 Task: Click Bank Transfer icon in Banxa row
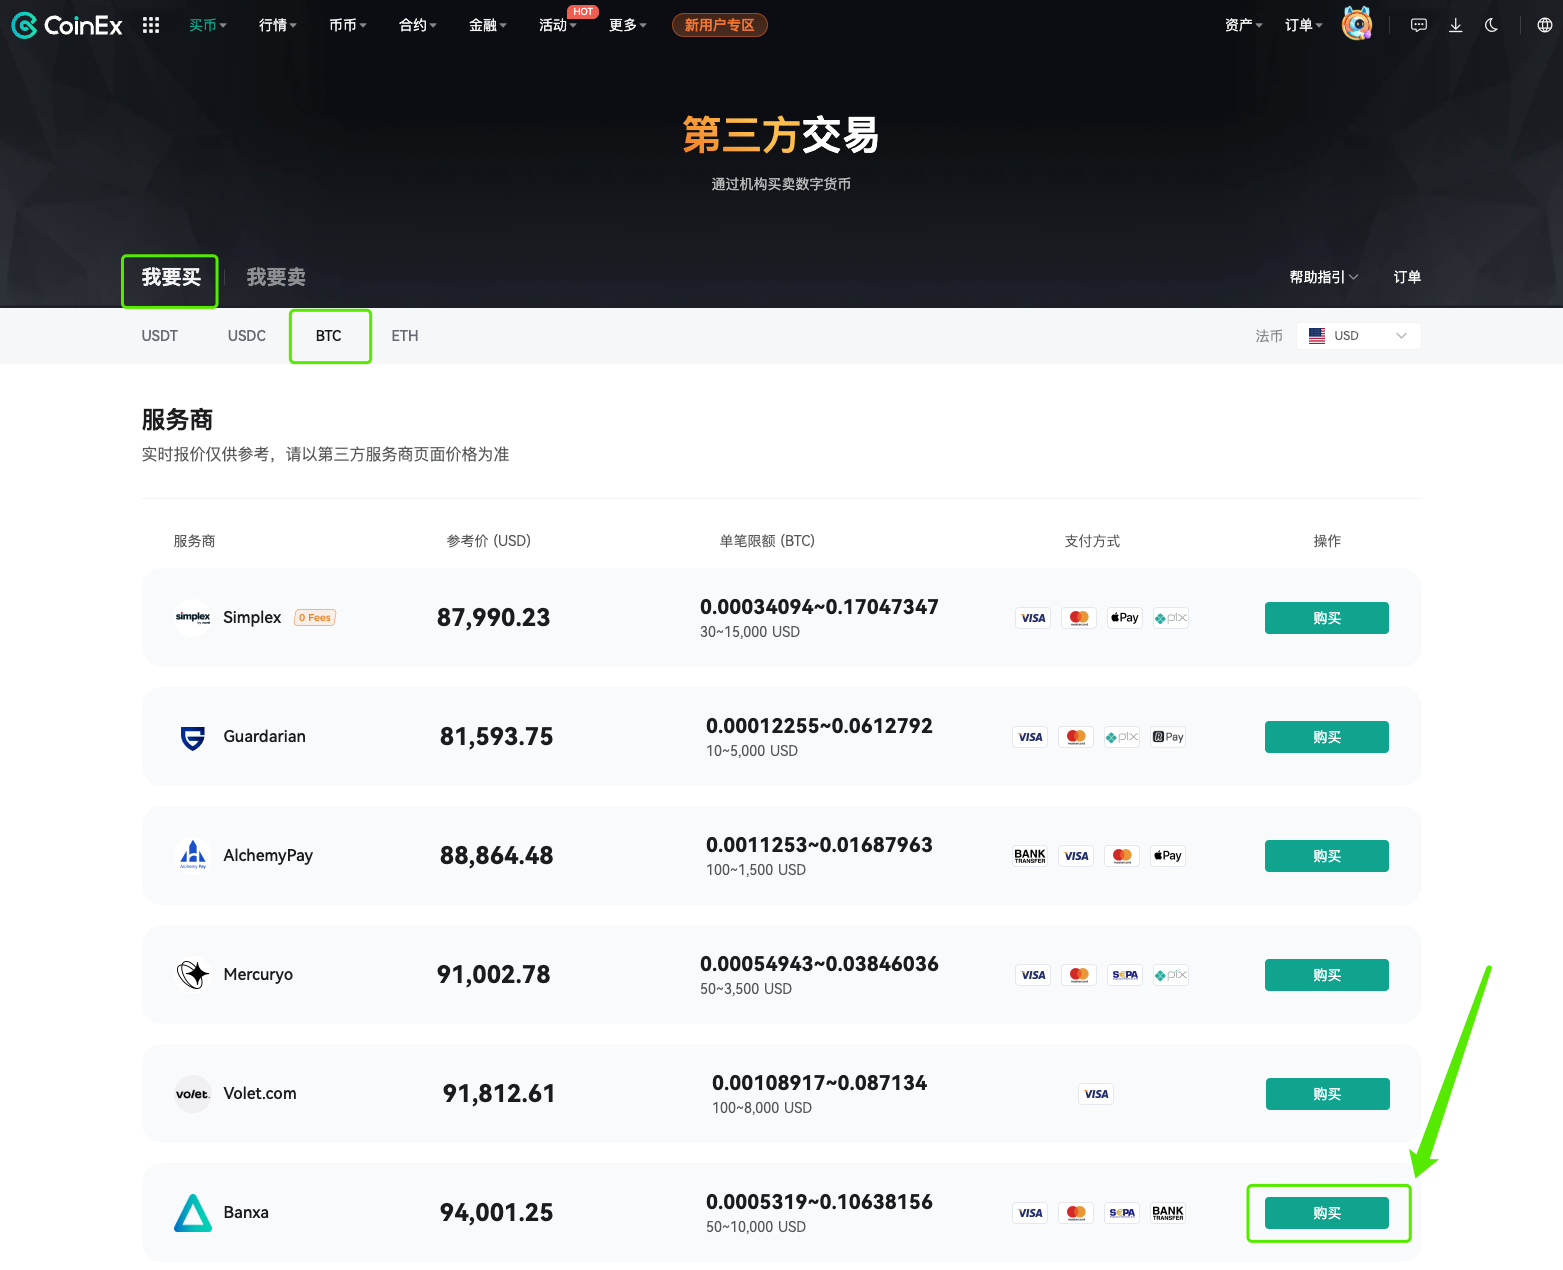[x=1168, y=1213]
